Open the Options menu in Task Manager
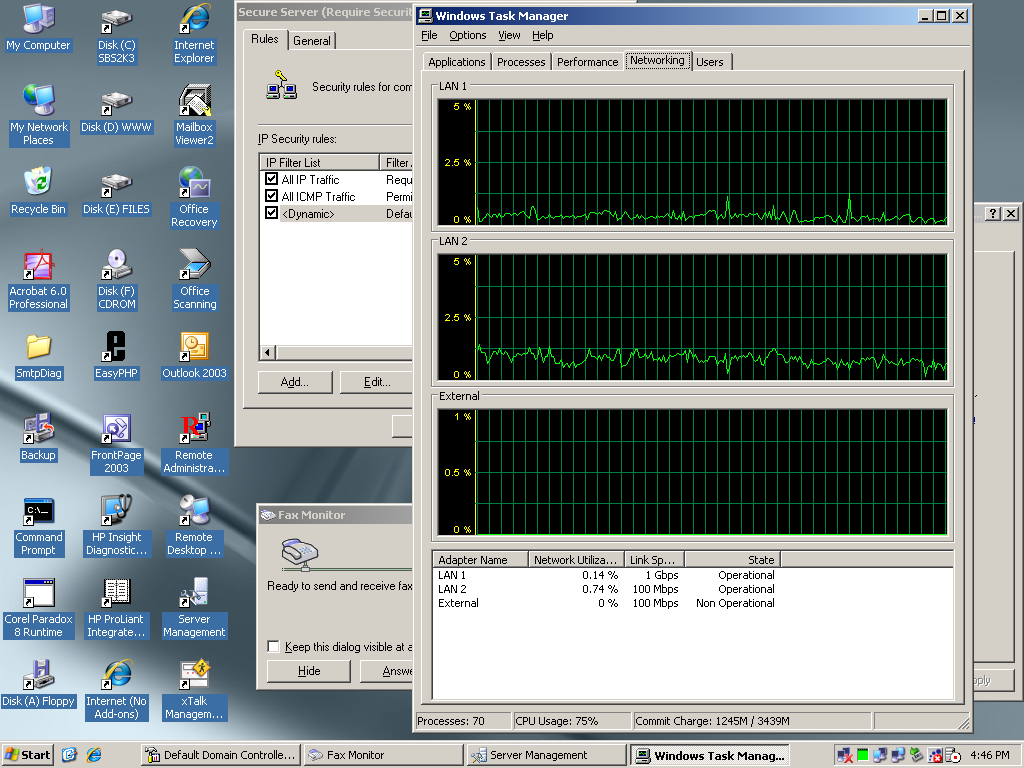The height and width of the screenshot is (768, 1024). 468,35
